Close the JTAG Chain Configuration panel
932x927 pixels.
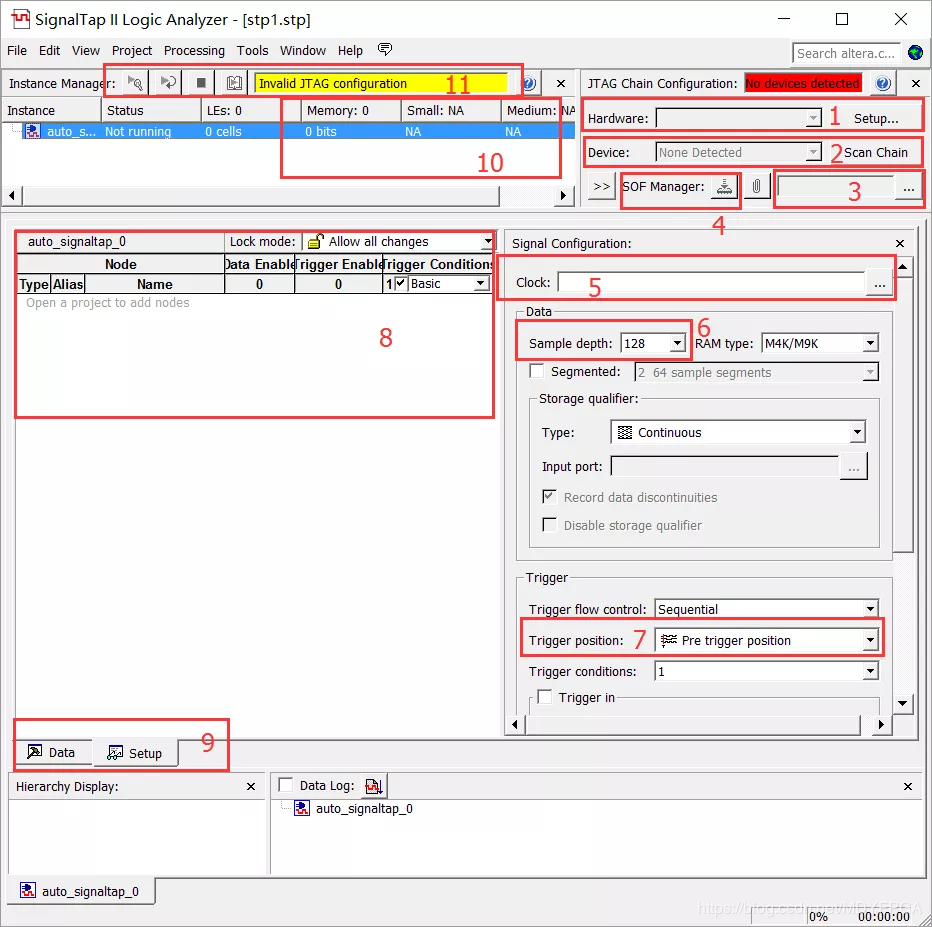pos(916,83)
